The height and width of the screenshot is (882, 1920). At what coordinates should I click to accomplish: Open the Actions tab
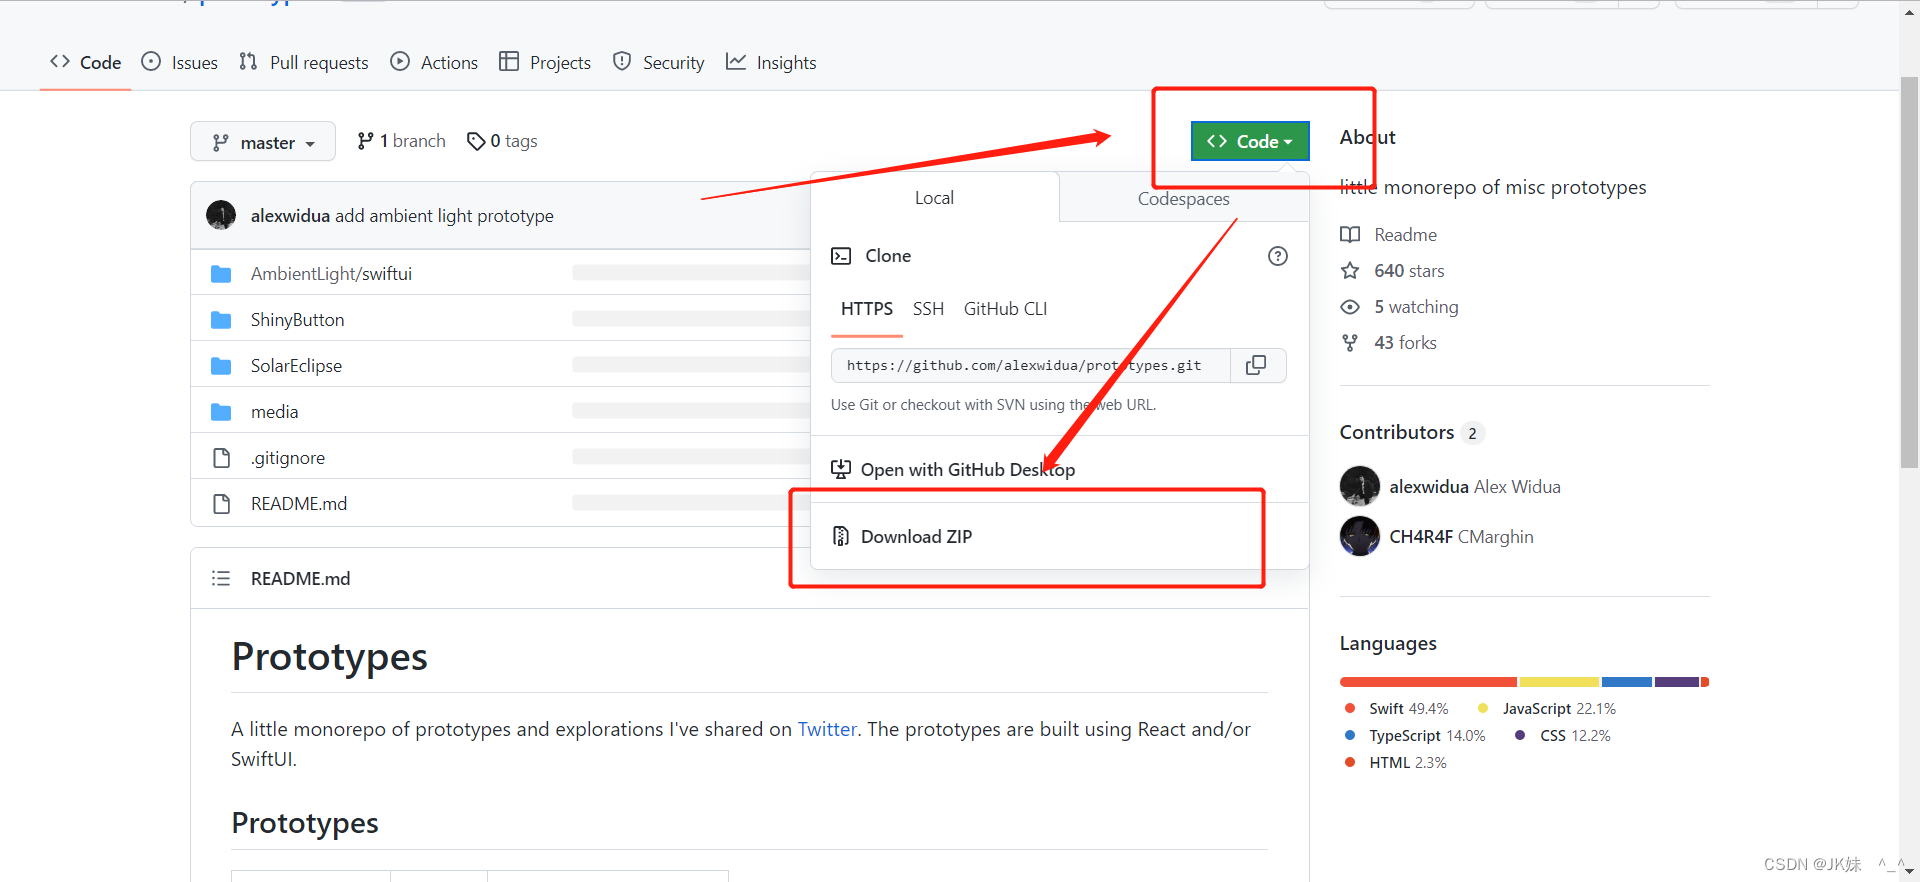[434, 62]
